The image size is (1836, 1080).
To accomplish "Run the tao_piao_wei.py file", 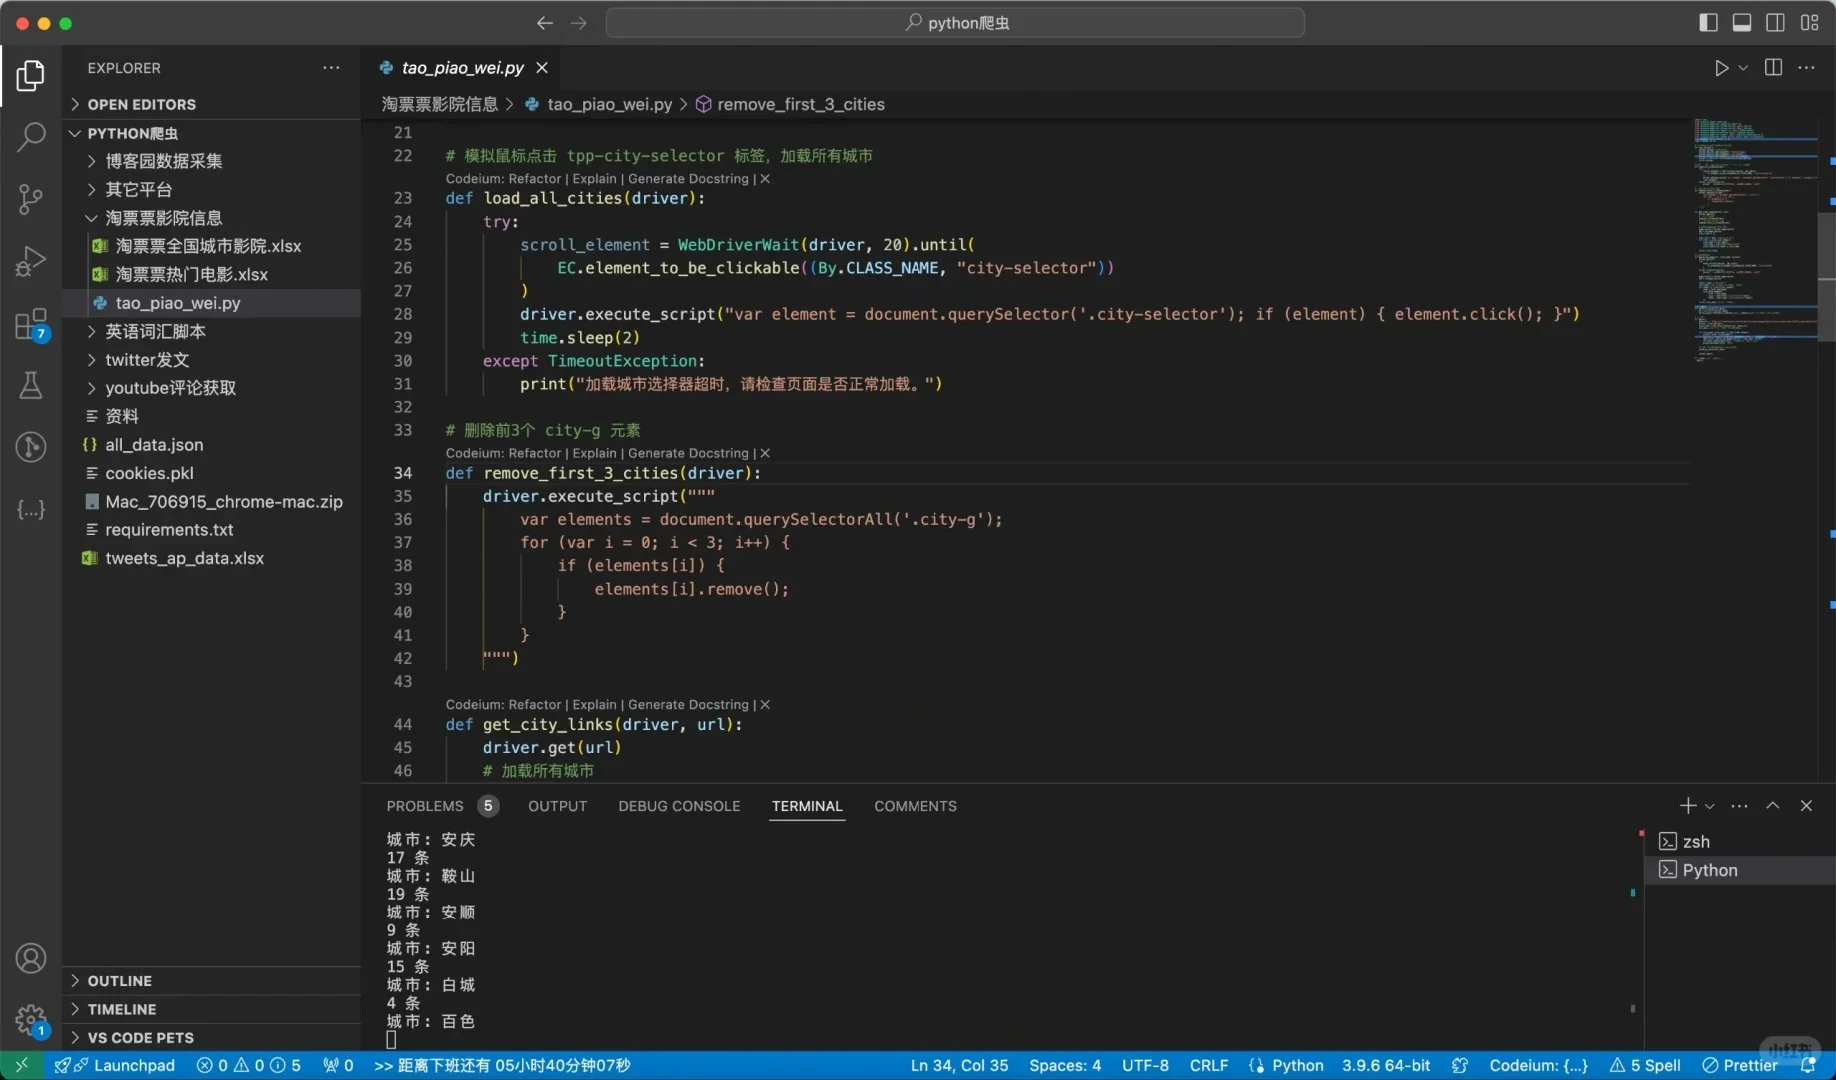I will [1721, 67].
